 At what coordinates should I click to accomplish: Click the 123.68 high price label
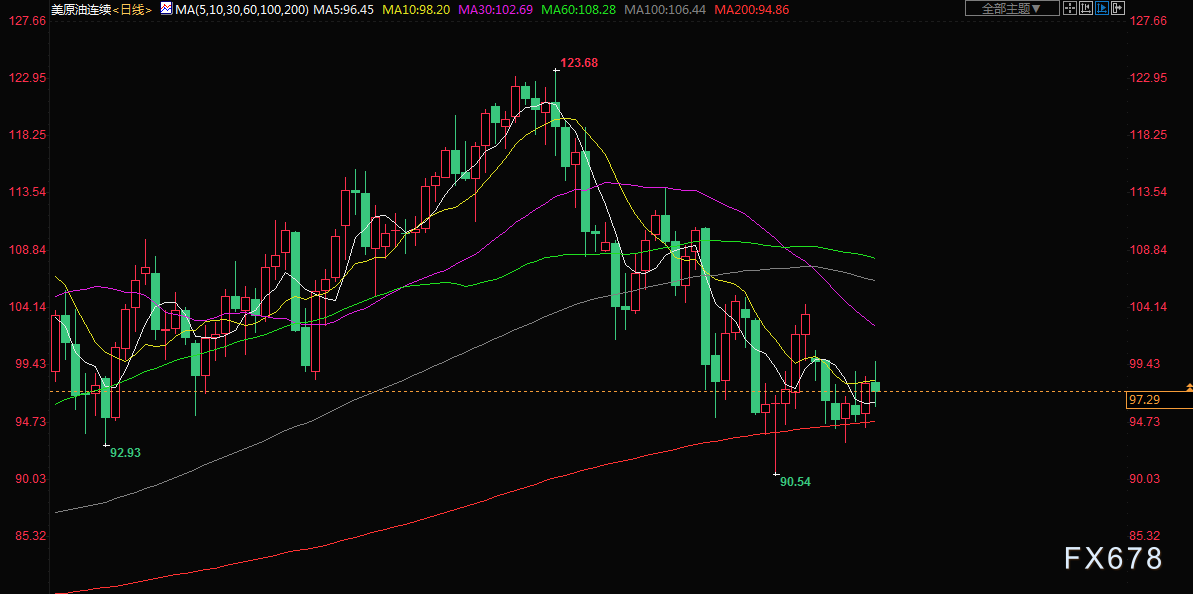point(579,62)
